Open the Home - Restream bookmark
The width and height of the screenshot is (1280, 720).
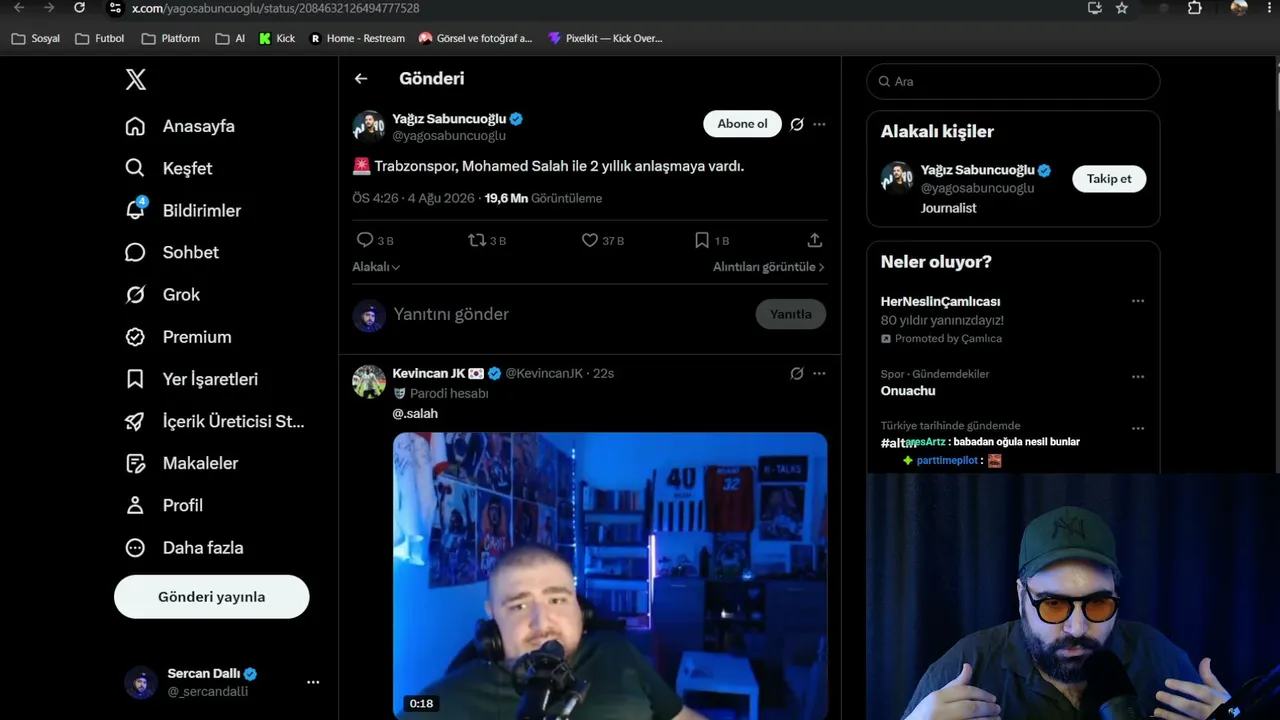tap(357, 38)
